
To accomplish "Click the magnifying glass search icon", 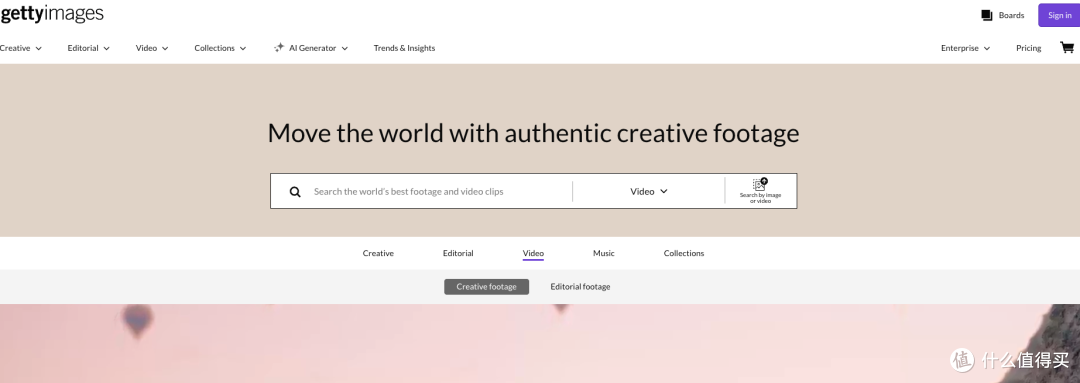I will 295,192.
